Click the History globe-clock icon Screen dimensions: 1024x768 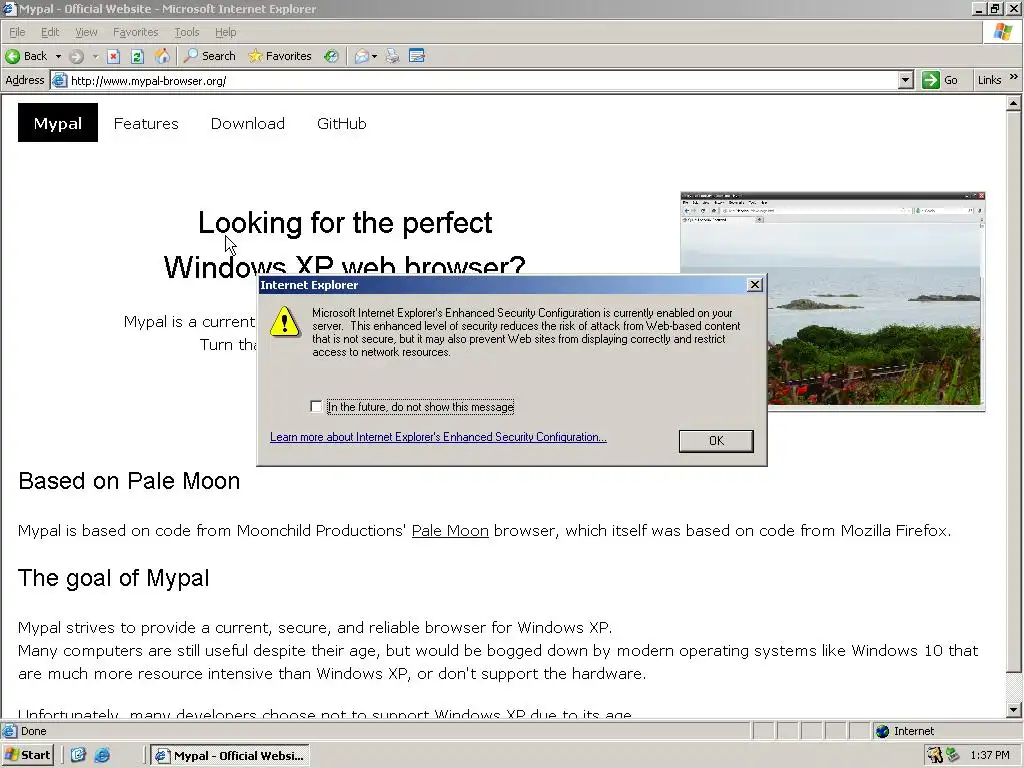click(x=331, y=56)
